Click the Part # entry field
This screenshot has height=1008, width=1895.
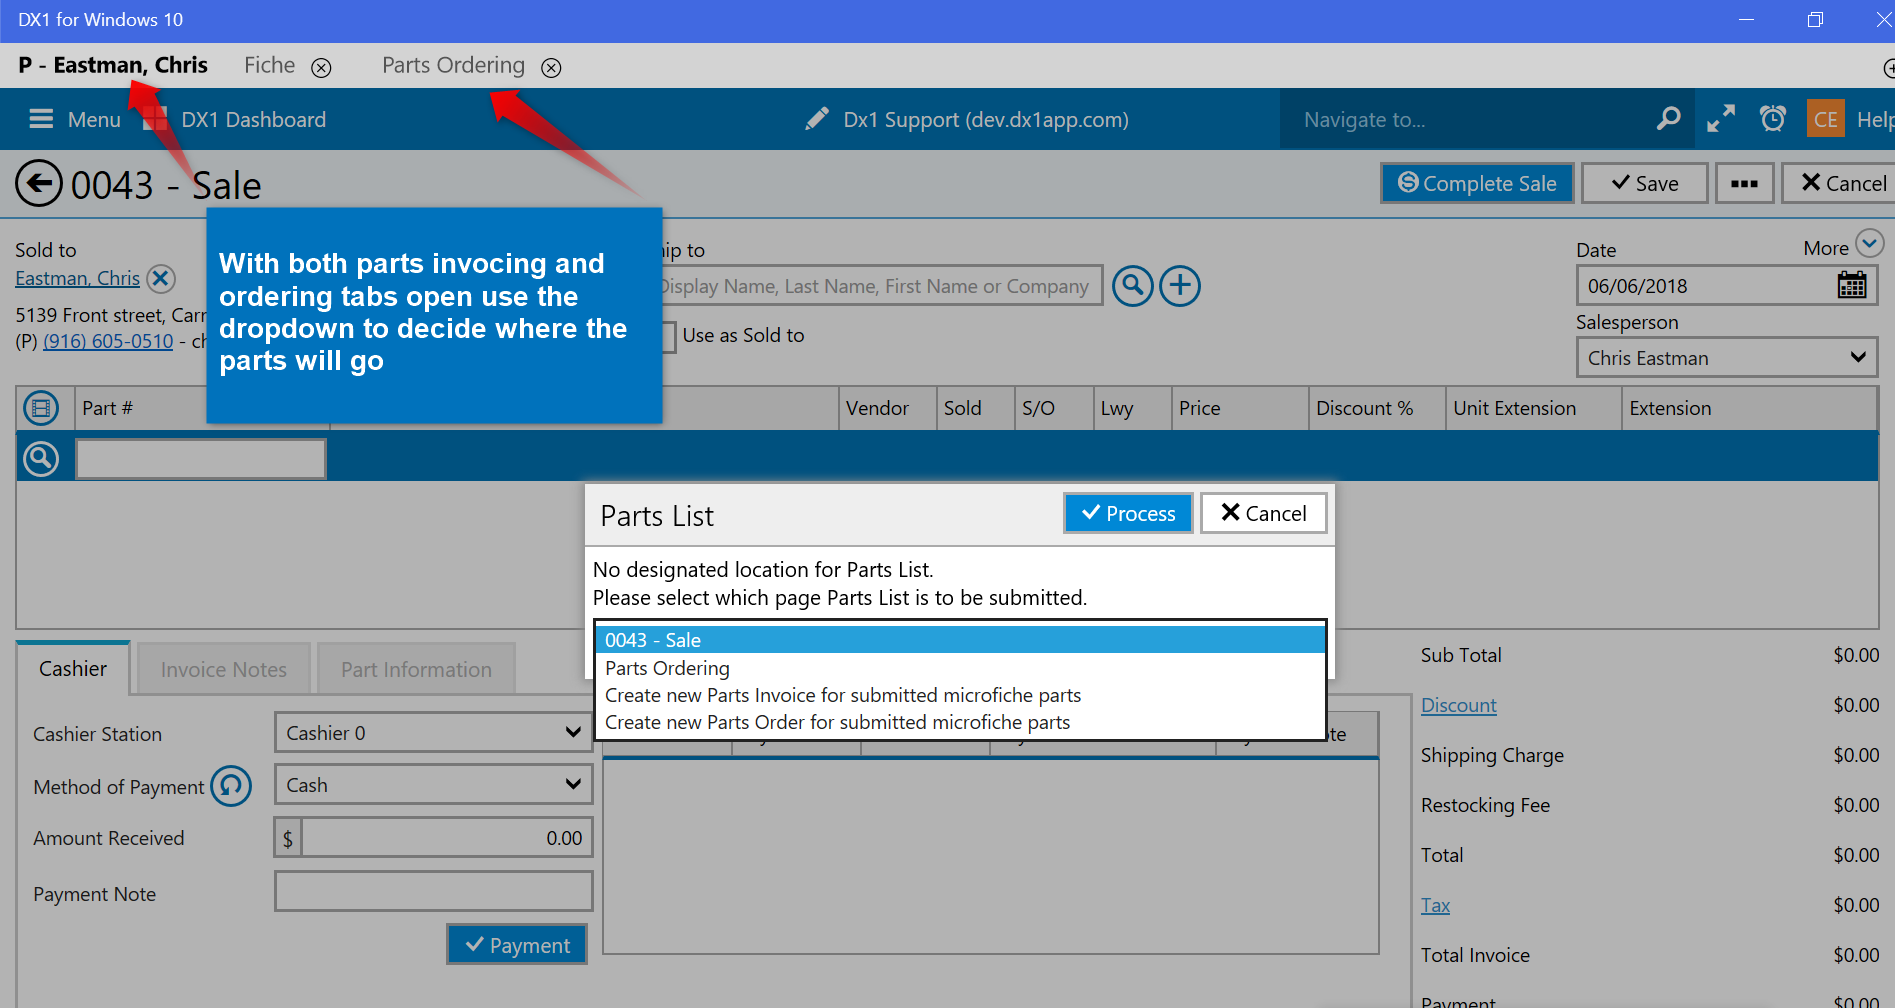201,459
